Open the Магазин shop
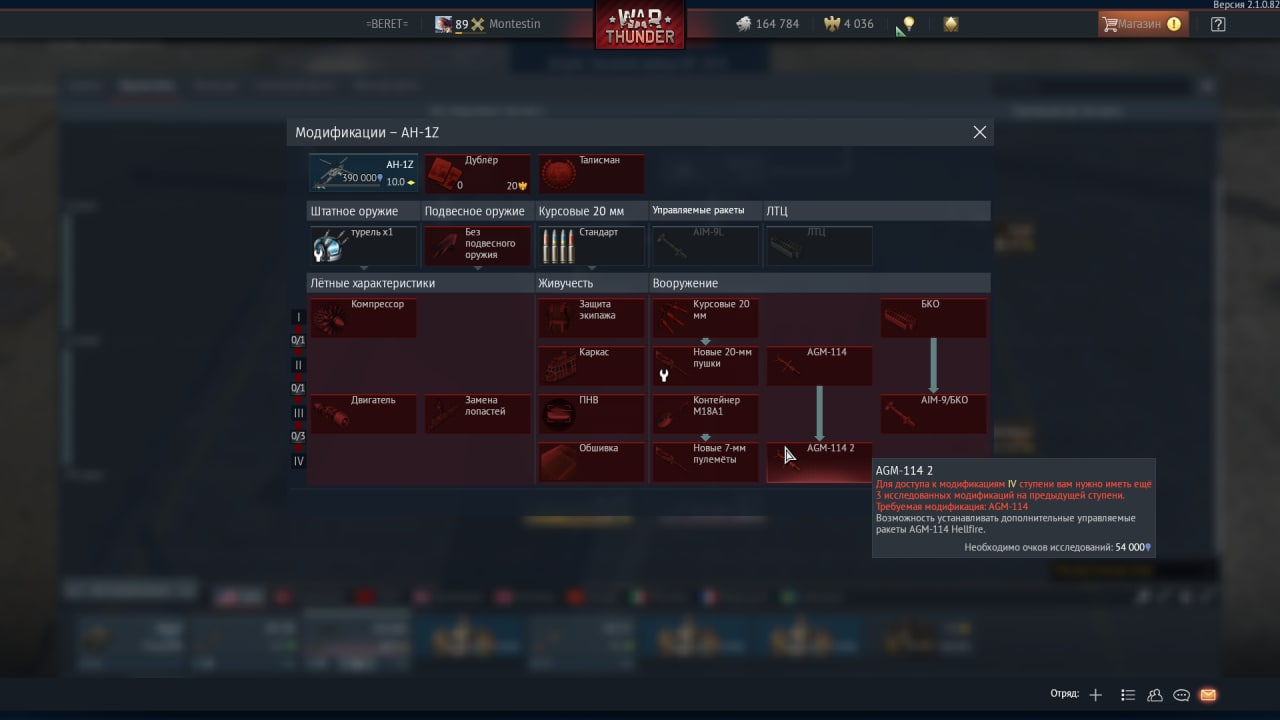This screenshot has height=720, width=1280. click(1143, 24)
